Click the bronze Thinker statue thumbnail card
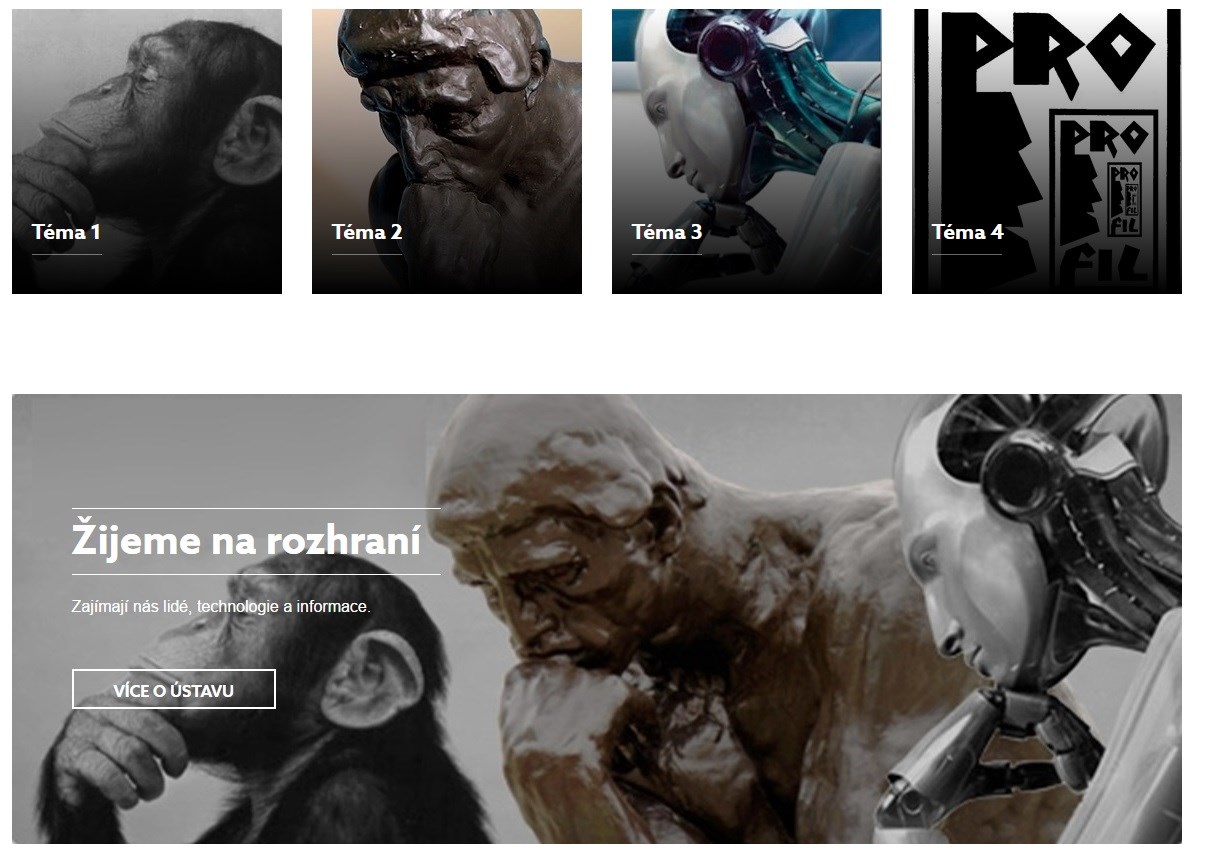The width and height of the screenshot is (1208, 865). [x=447, y=152]
